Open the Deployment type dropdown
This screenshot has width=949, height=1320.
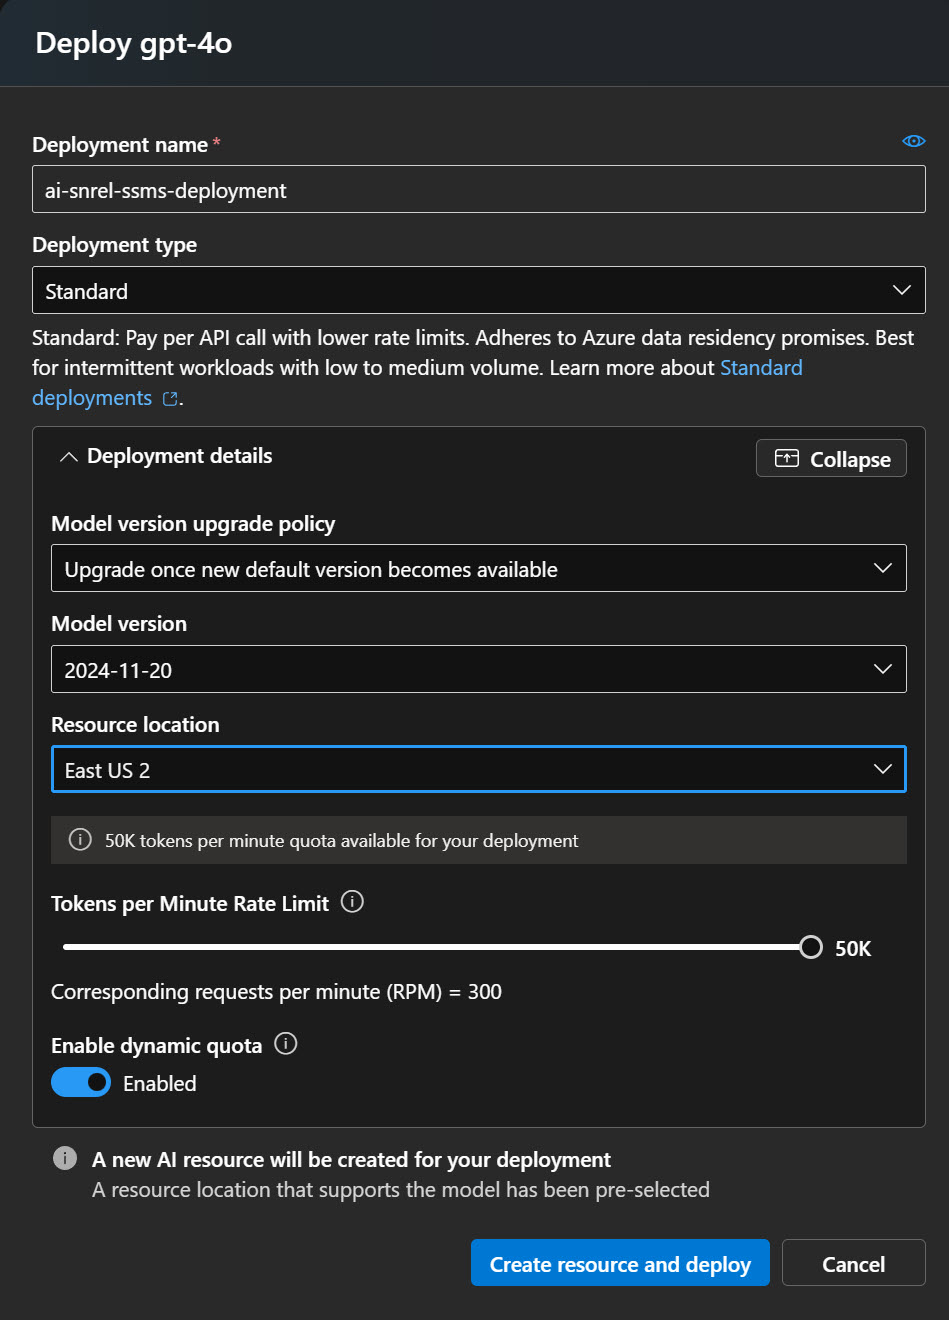pos(478,290)
